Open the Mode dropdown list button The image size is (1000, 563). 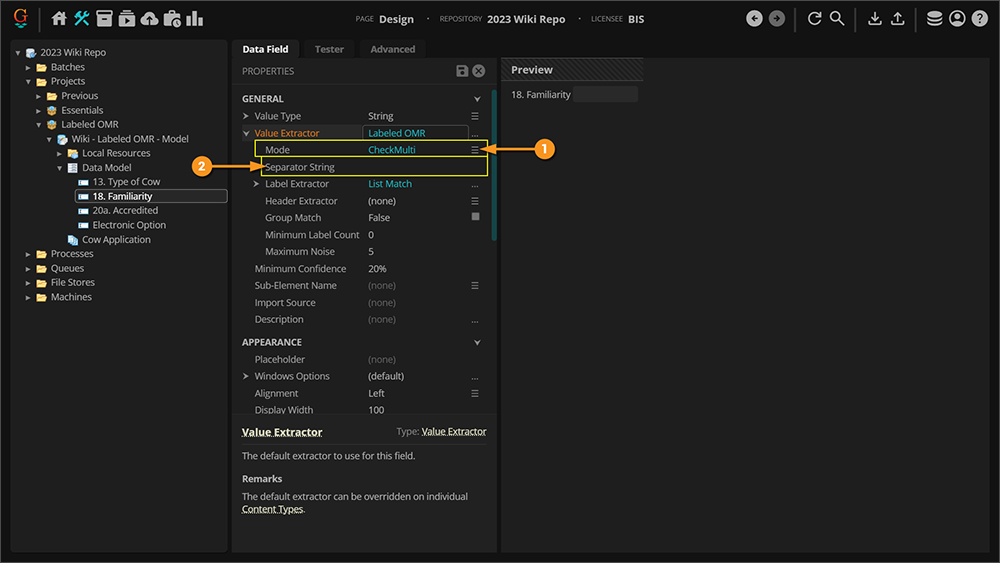pos(475,150)
